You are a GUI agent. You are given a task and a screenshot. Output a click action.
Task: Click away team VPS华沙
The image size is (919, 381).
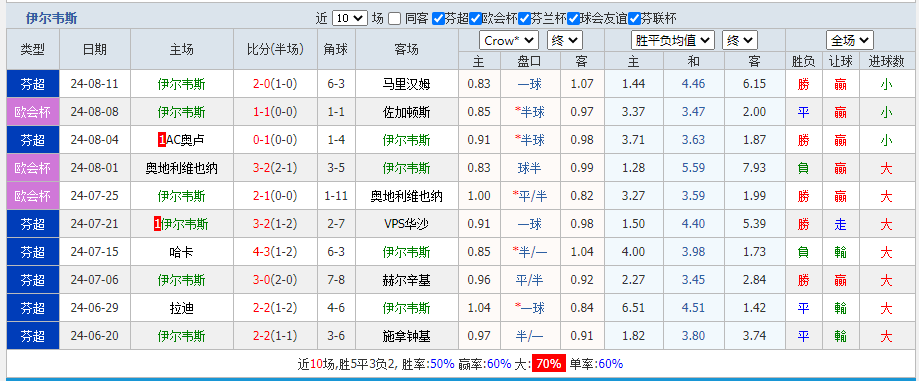pyautogui.click(x=407, y=224)
